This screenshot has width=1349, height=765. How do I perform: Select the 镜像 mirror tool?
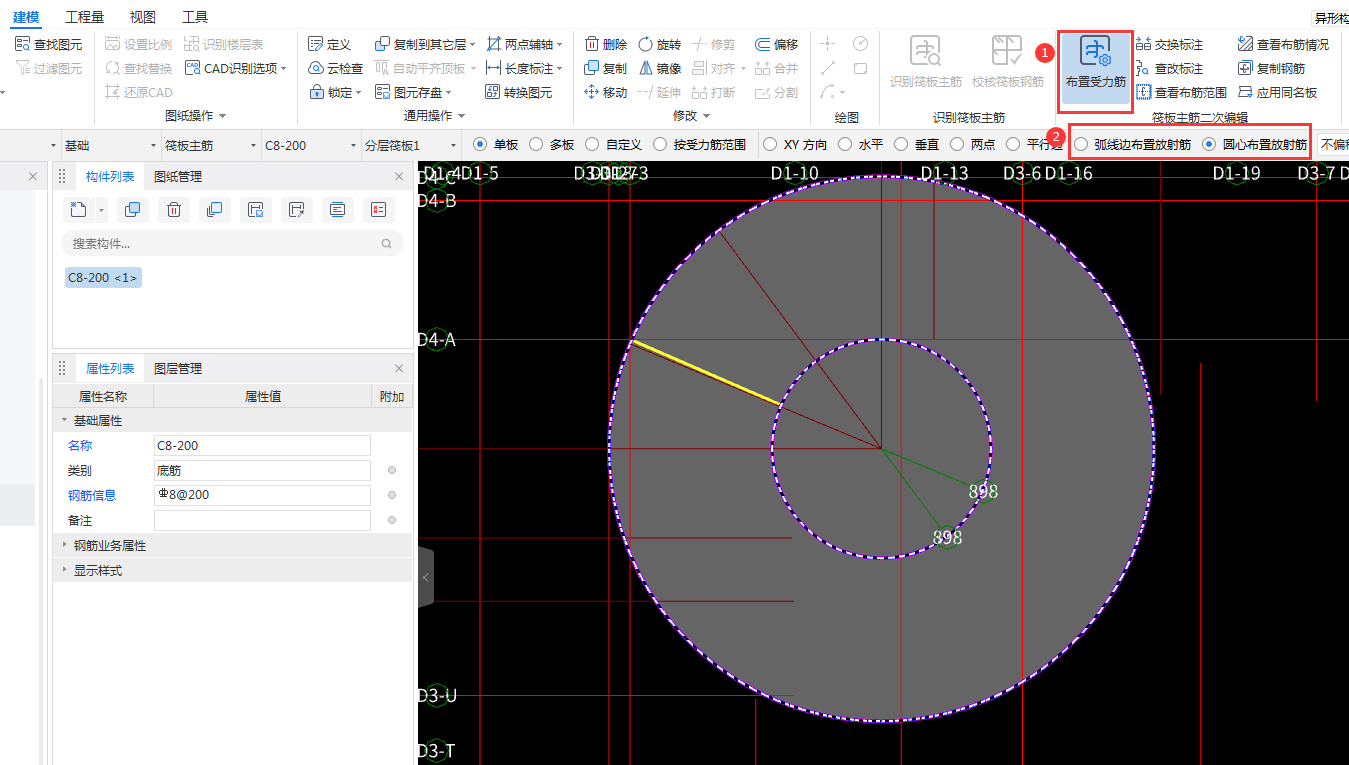pos(660,68)
